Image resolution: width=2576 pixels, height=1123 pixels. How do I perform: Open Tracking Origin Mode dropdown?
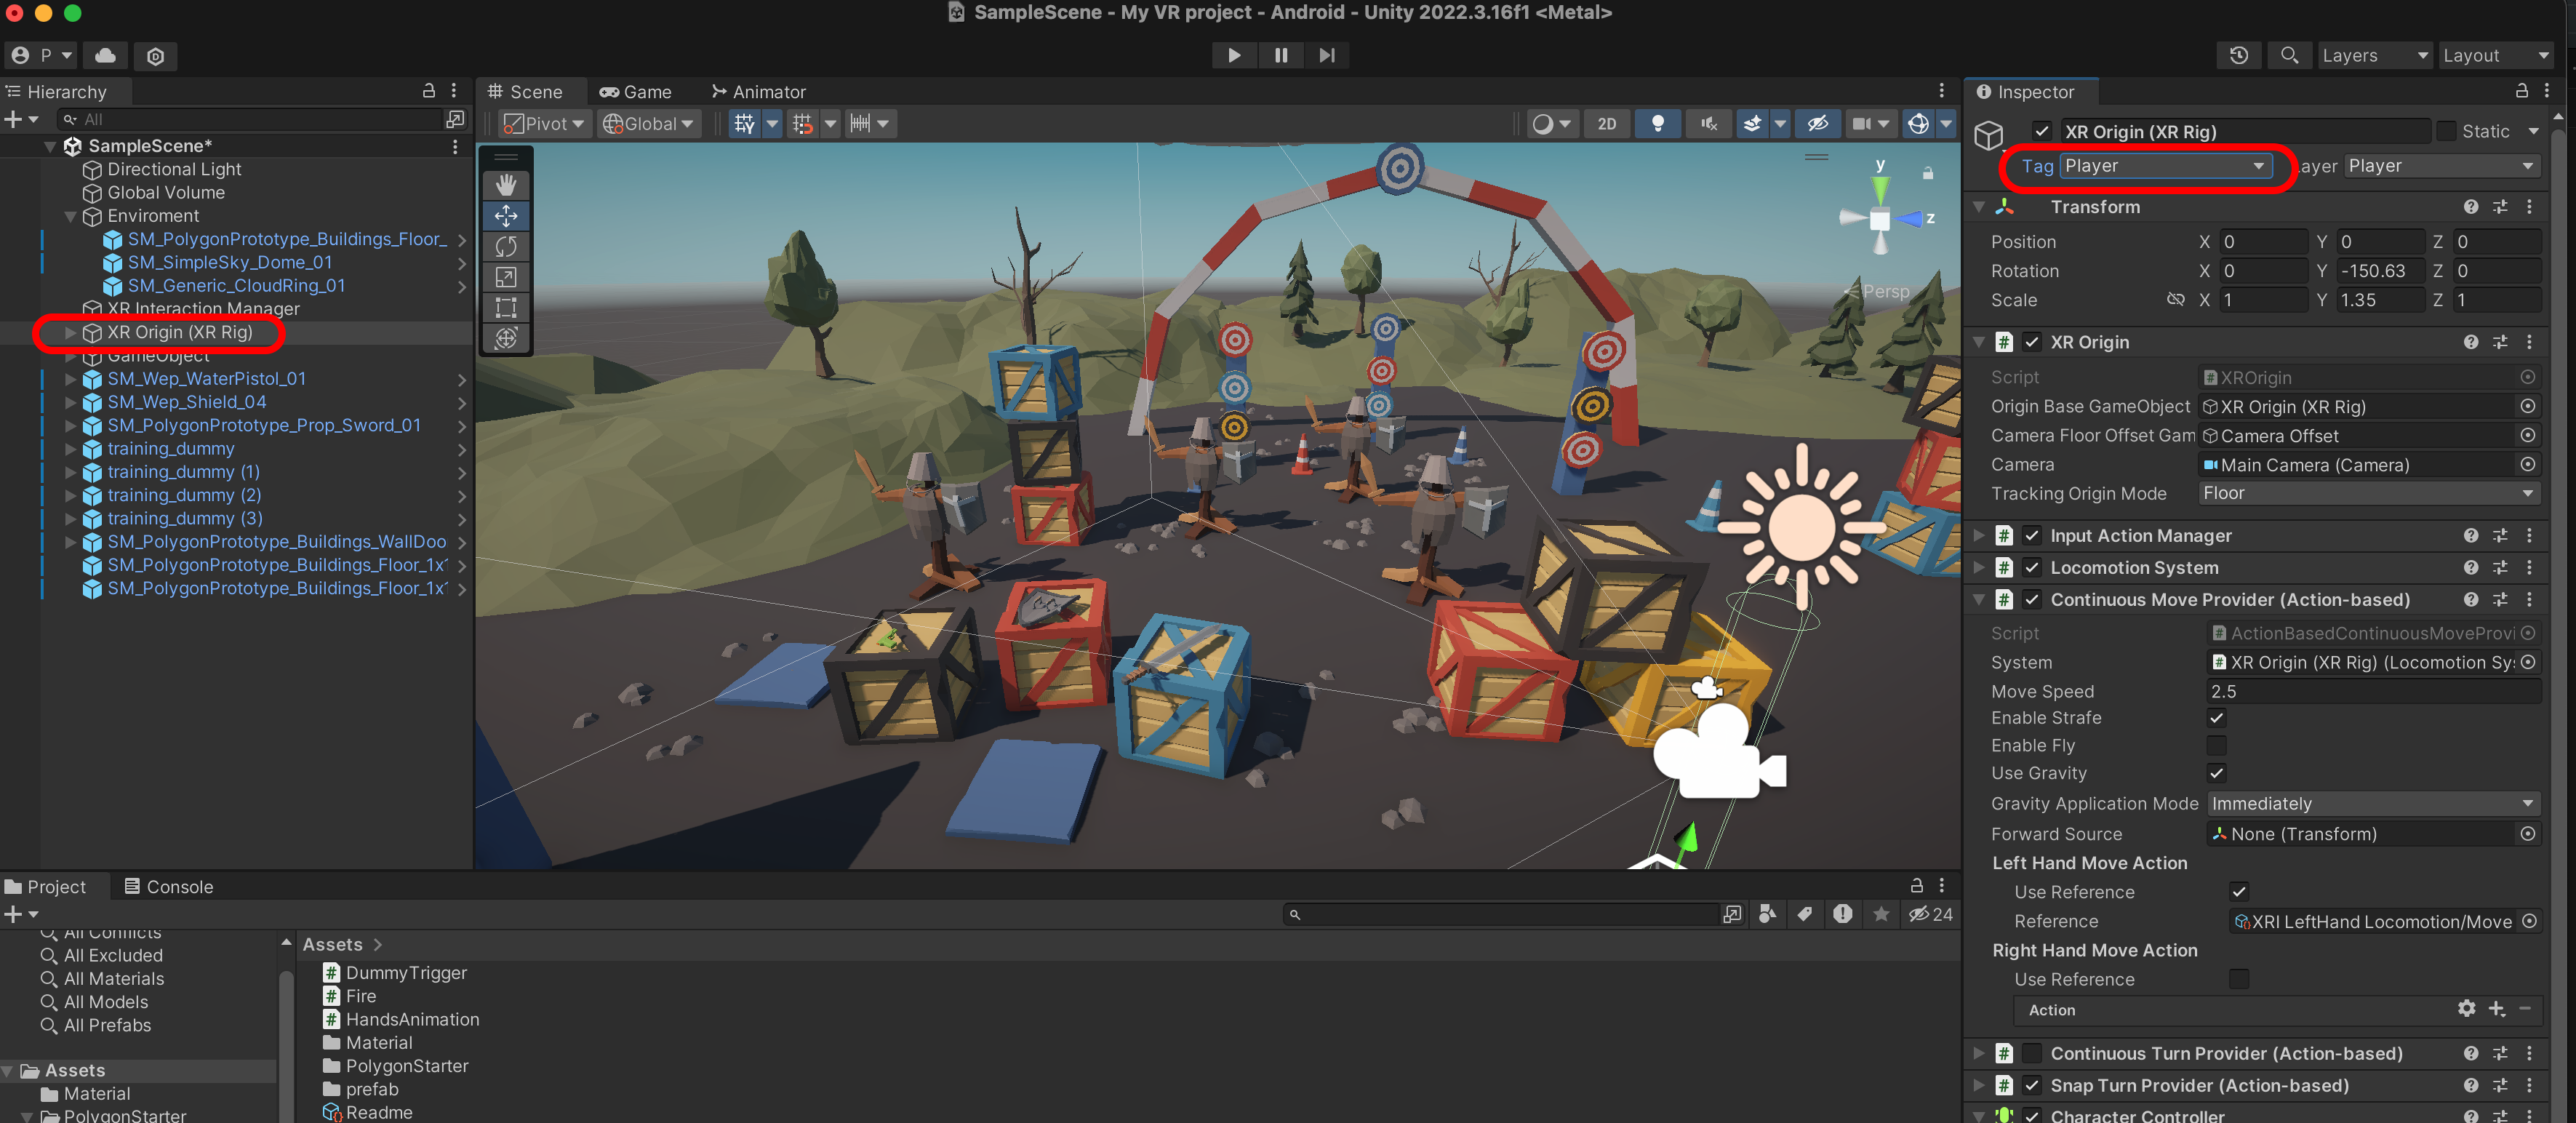tap(2367, 493)
